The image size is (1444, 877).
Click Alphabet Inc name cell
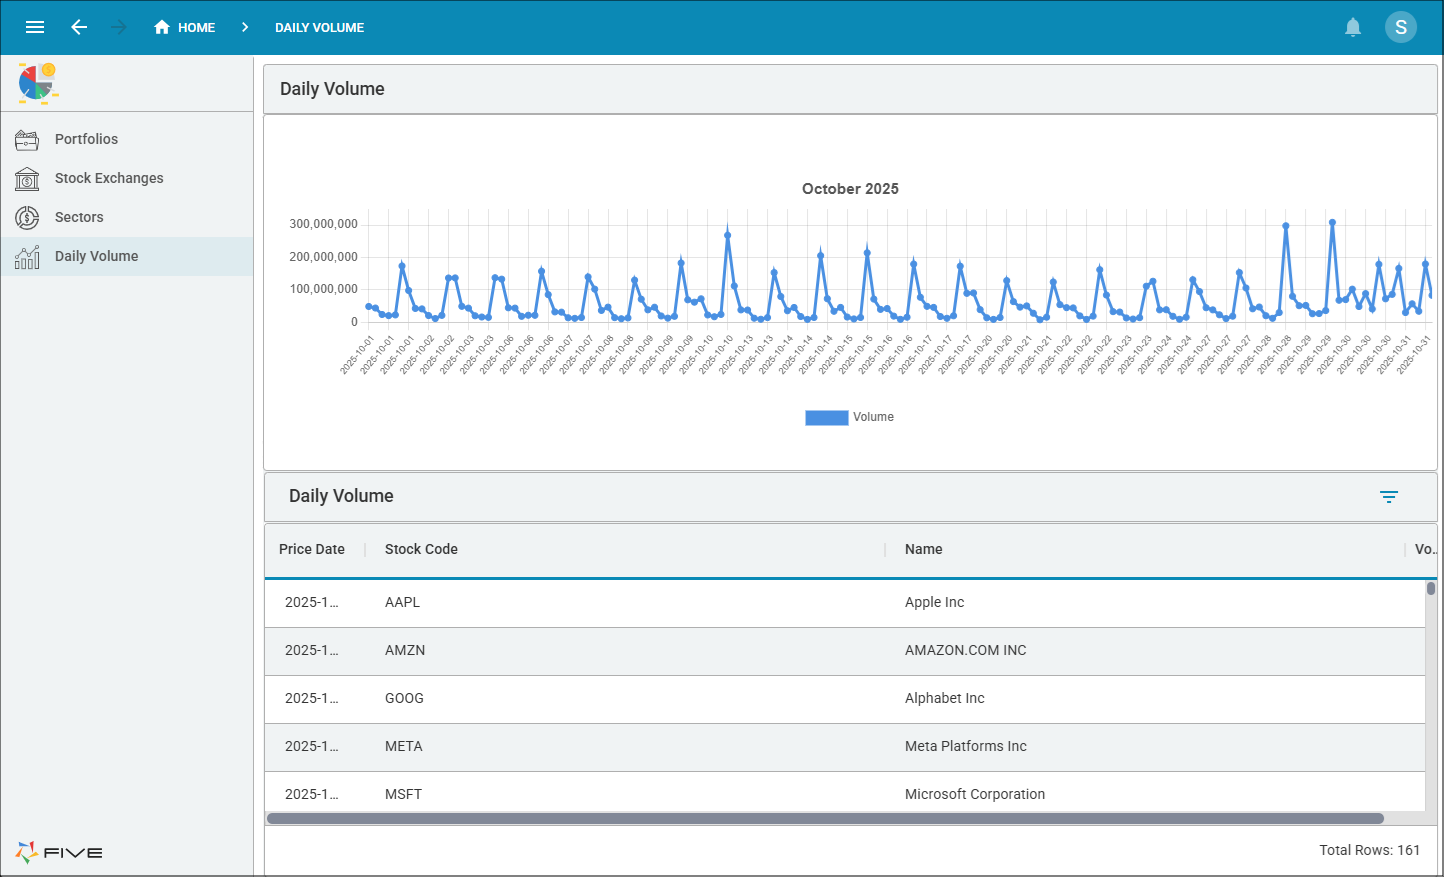(x=944, y=698)
